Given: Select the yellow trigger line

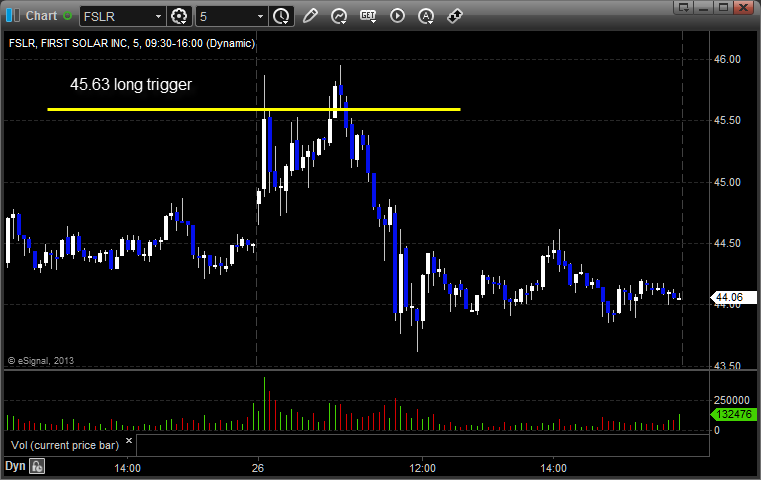Looking at the screenshot, I should pos(254,109).
